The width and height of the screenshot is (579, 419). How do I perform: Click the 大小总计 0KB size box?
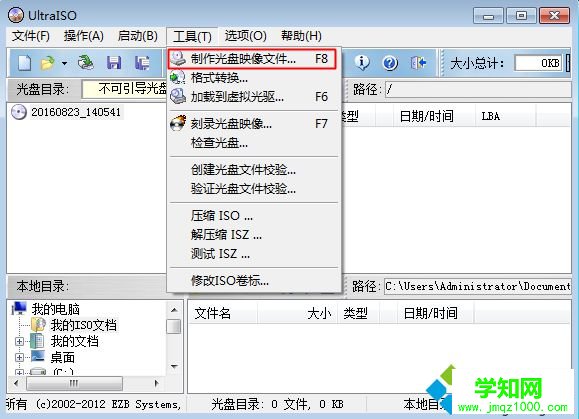[x=538, y=63]
